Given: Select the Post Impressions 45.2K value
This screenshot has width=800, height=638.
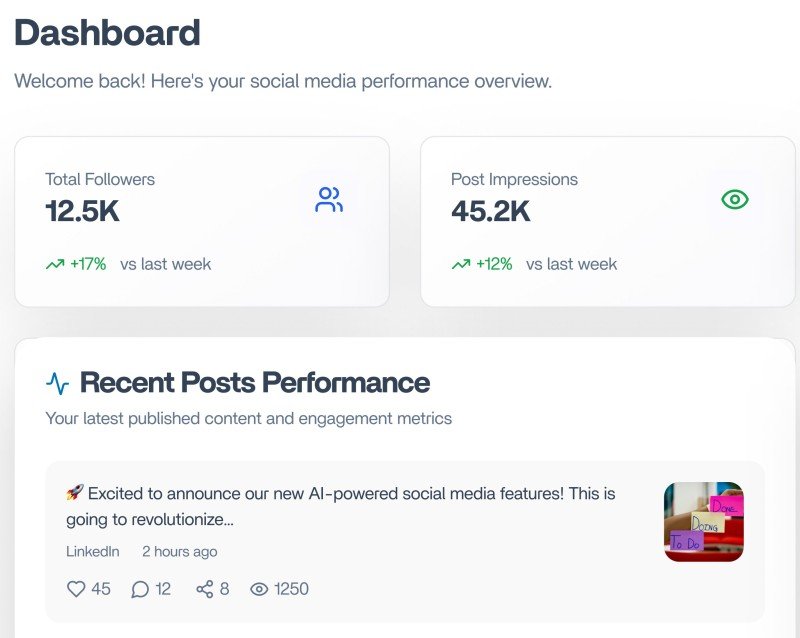Looking at the screenshot, I should [491, 211].
